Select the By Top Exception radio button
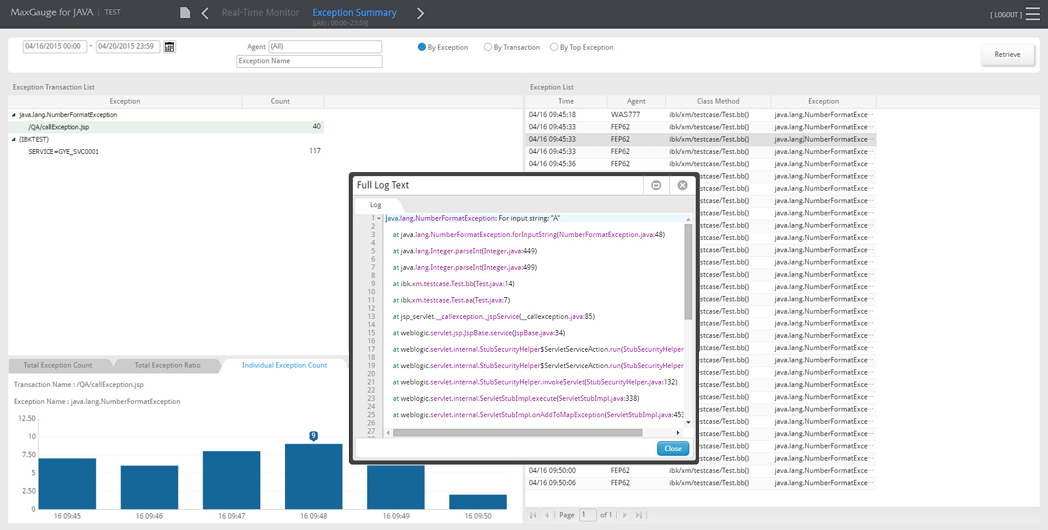Screen dimensions: 1048x530 coord(554,47)
